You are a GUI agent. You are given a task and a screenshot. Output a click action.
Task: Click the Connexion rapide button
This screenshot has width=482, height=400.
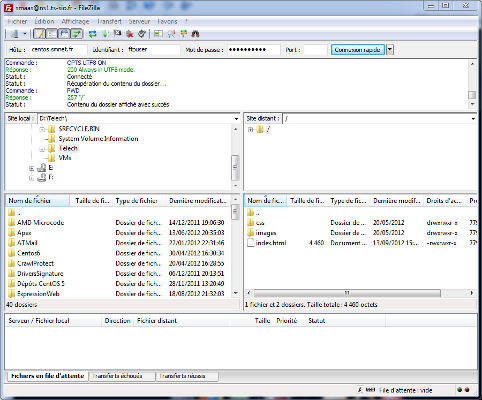(358, 50)
